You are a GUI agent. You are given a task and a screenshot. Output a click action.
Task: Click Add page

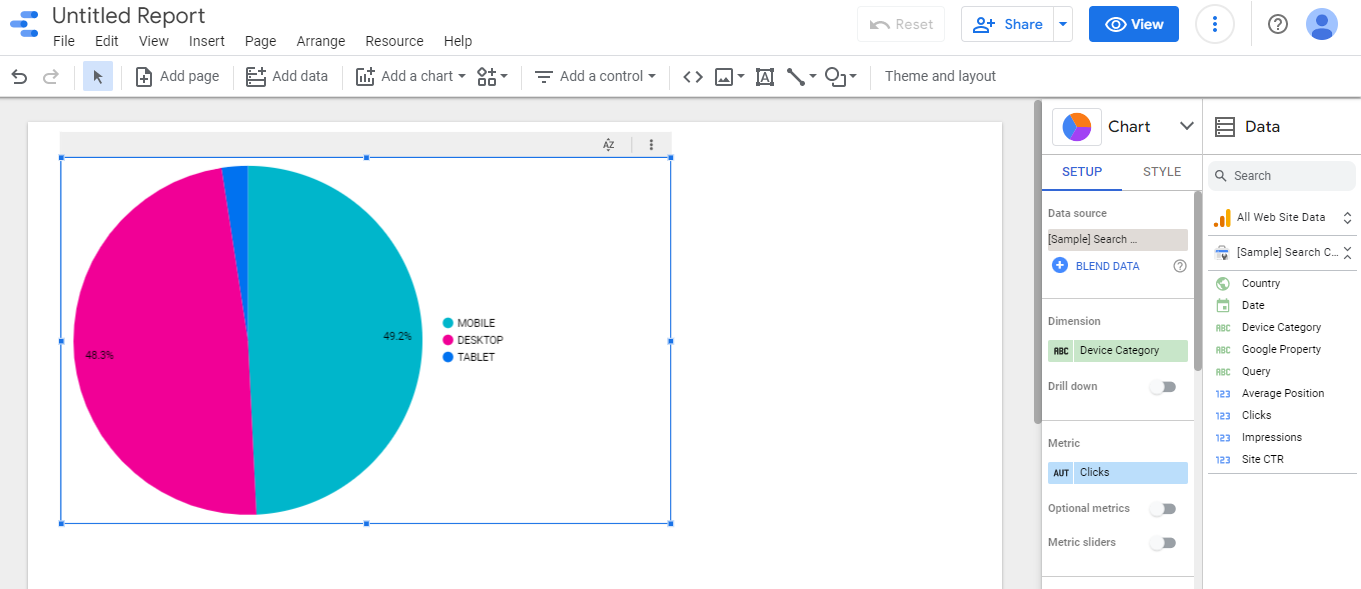177,76
